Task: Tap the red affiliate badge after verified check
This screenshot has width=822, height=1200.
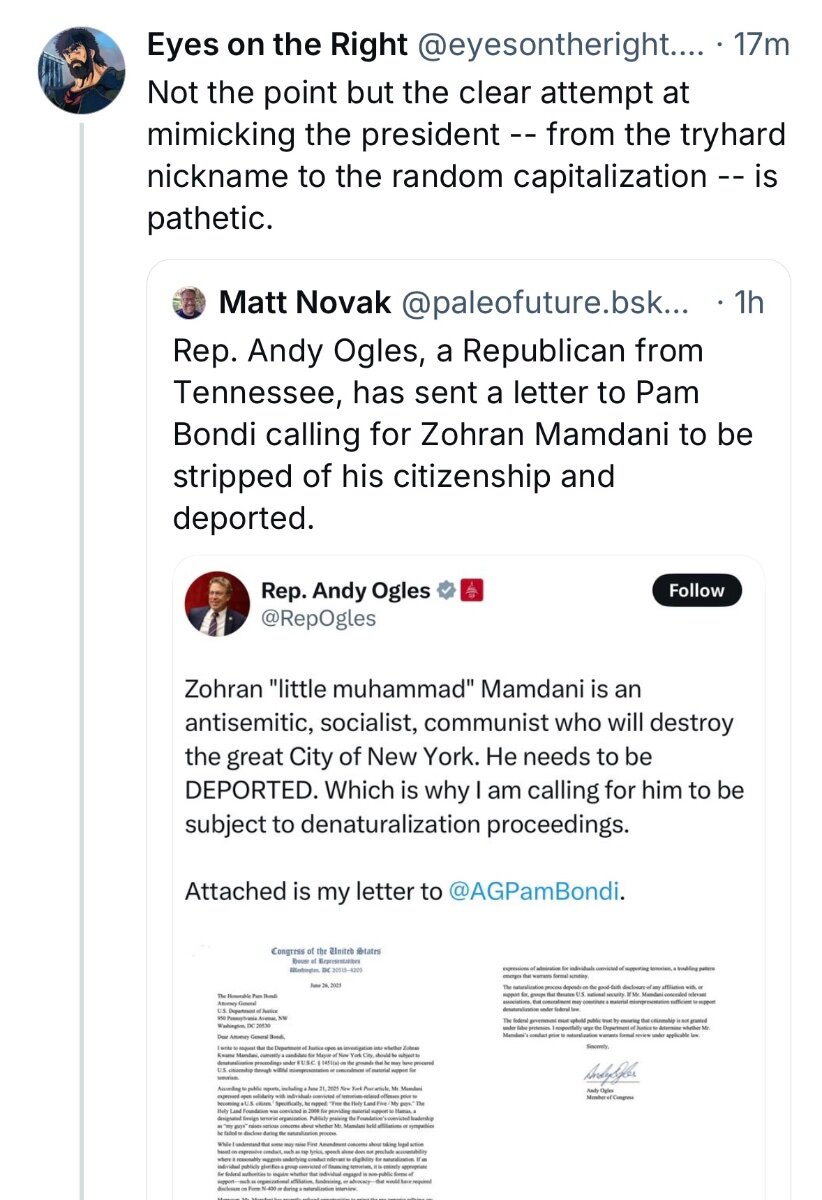Action: click(x=473, y=590)
